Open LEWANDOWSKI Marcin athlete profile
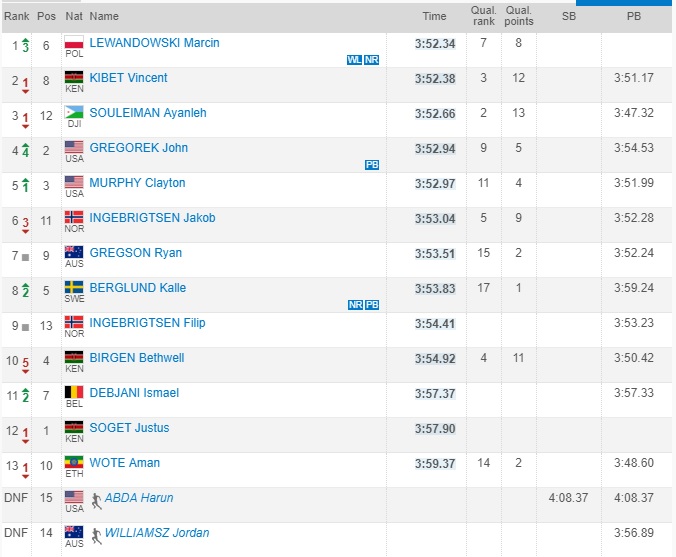Screen dimensions: 676x557 coord(154,43)
